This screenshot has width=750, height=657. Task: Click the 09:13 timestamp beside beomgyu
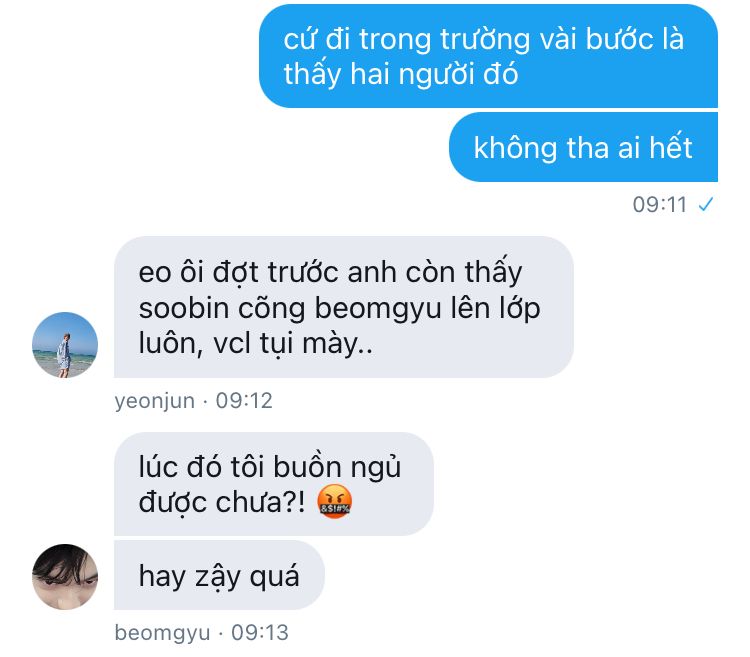(x=260, y=633)
